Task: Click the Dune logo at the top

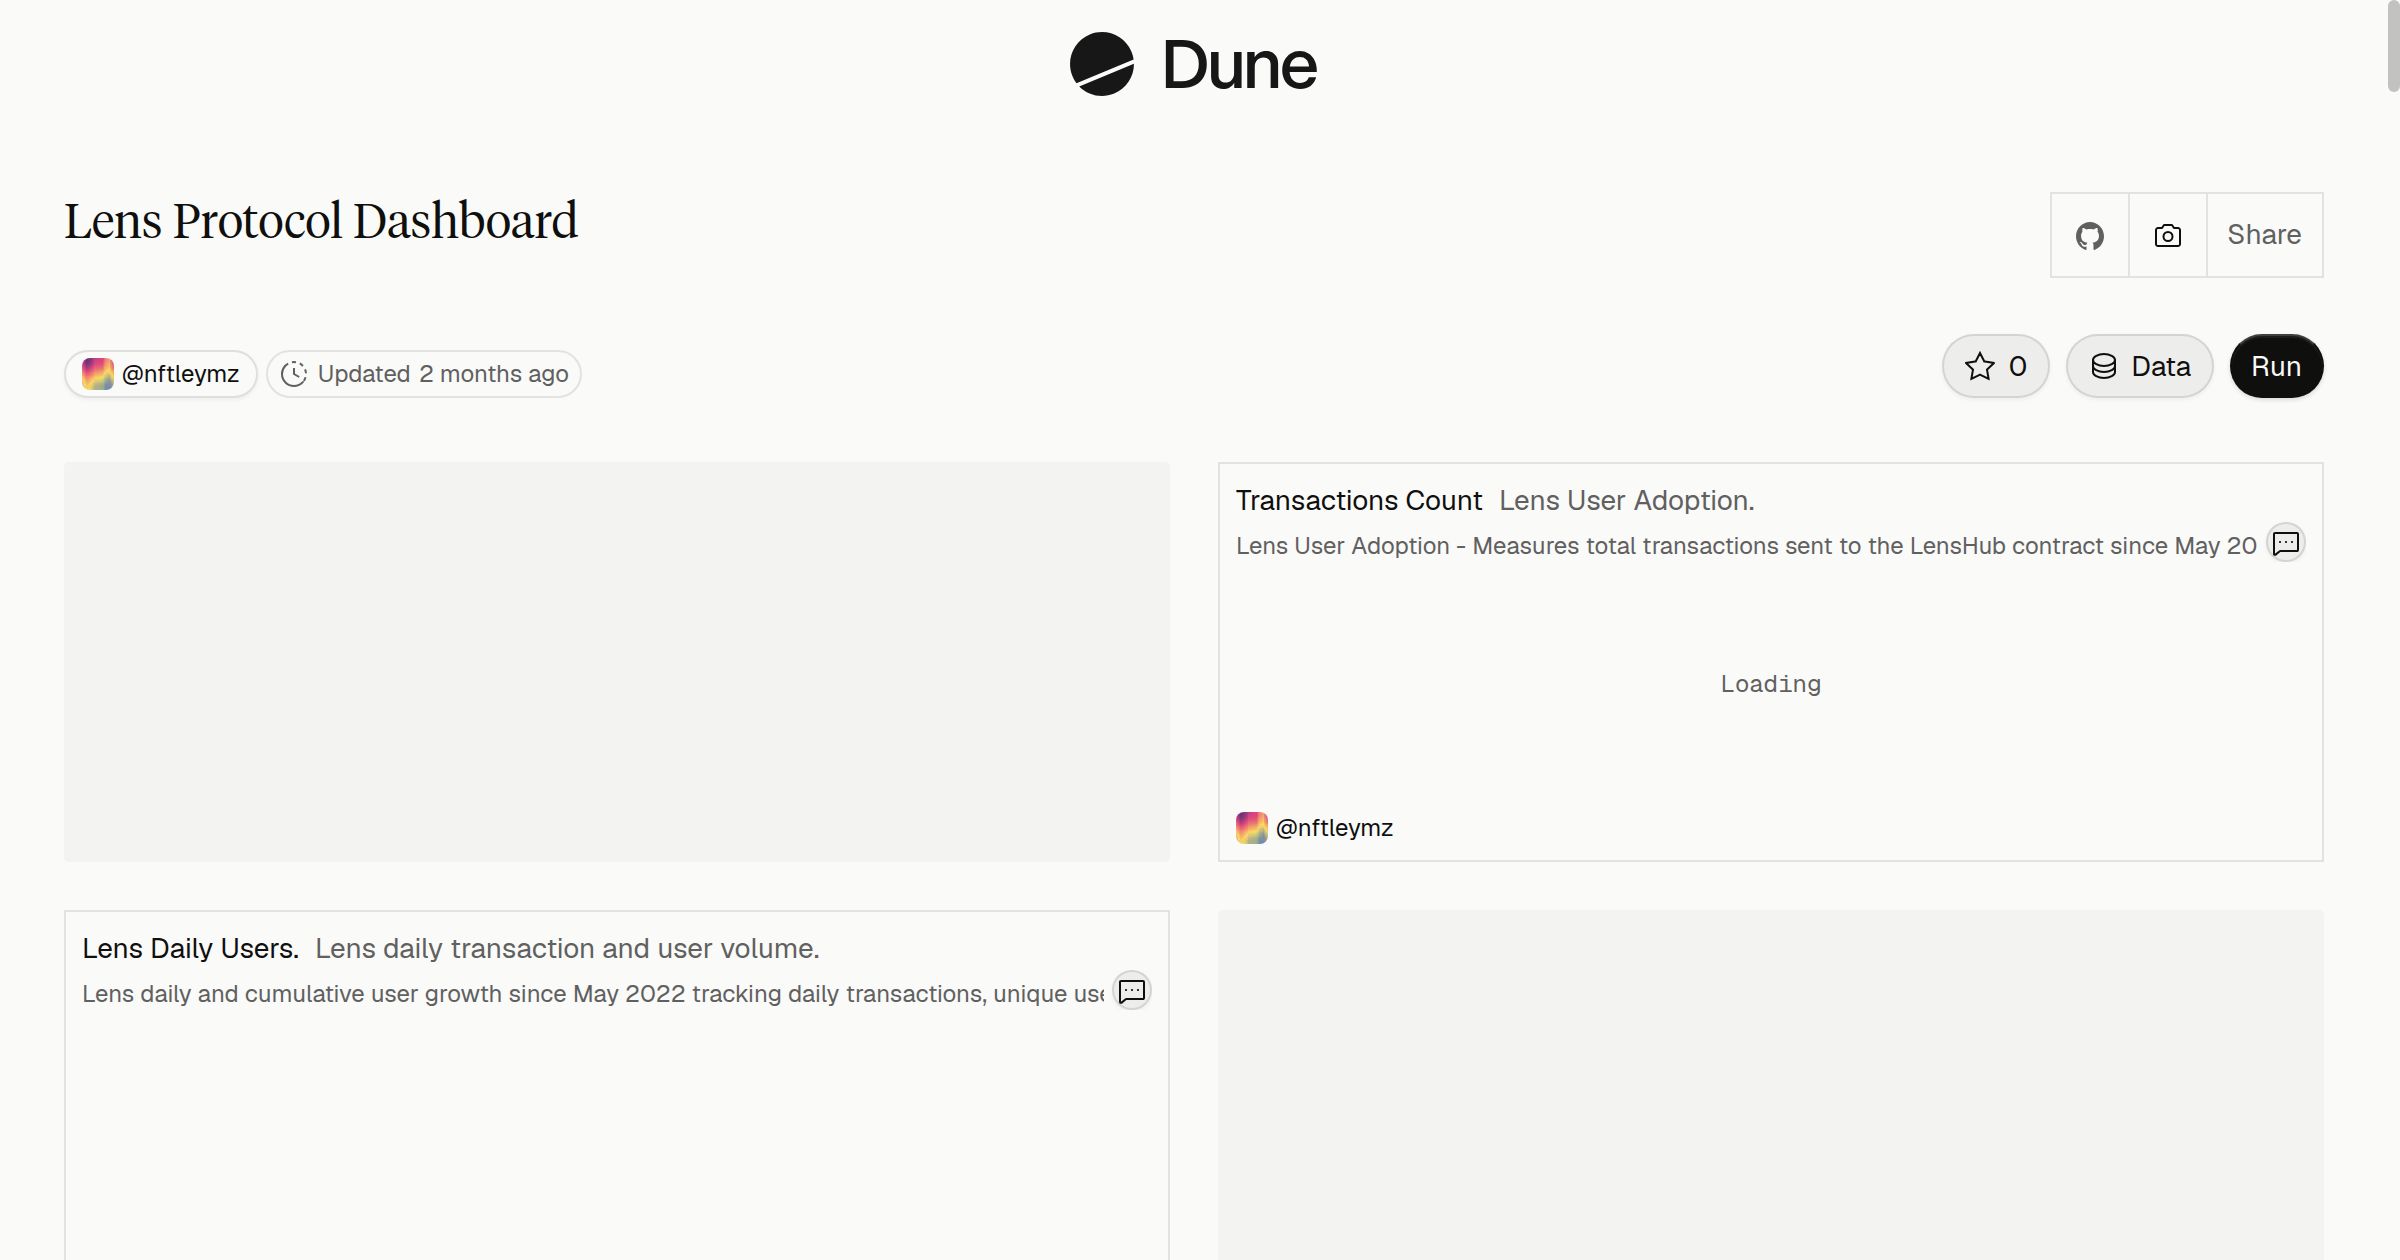Action: [x=1193, y=65]
